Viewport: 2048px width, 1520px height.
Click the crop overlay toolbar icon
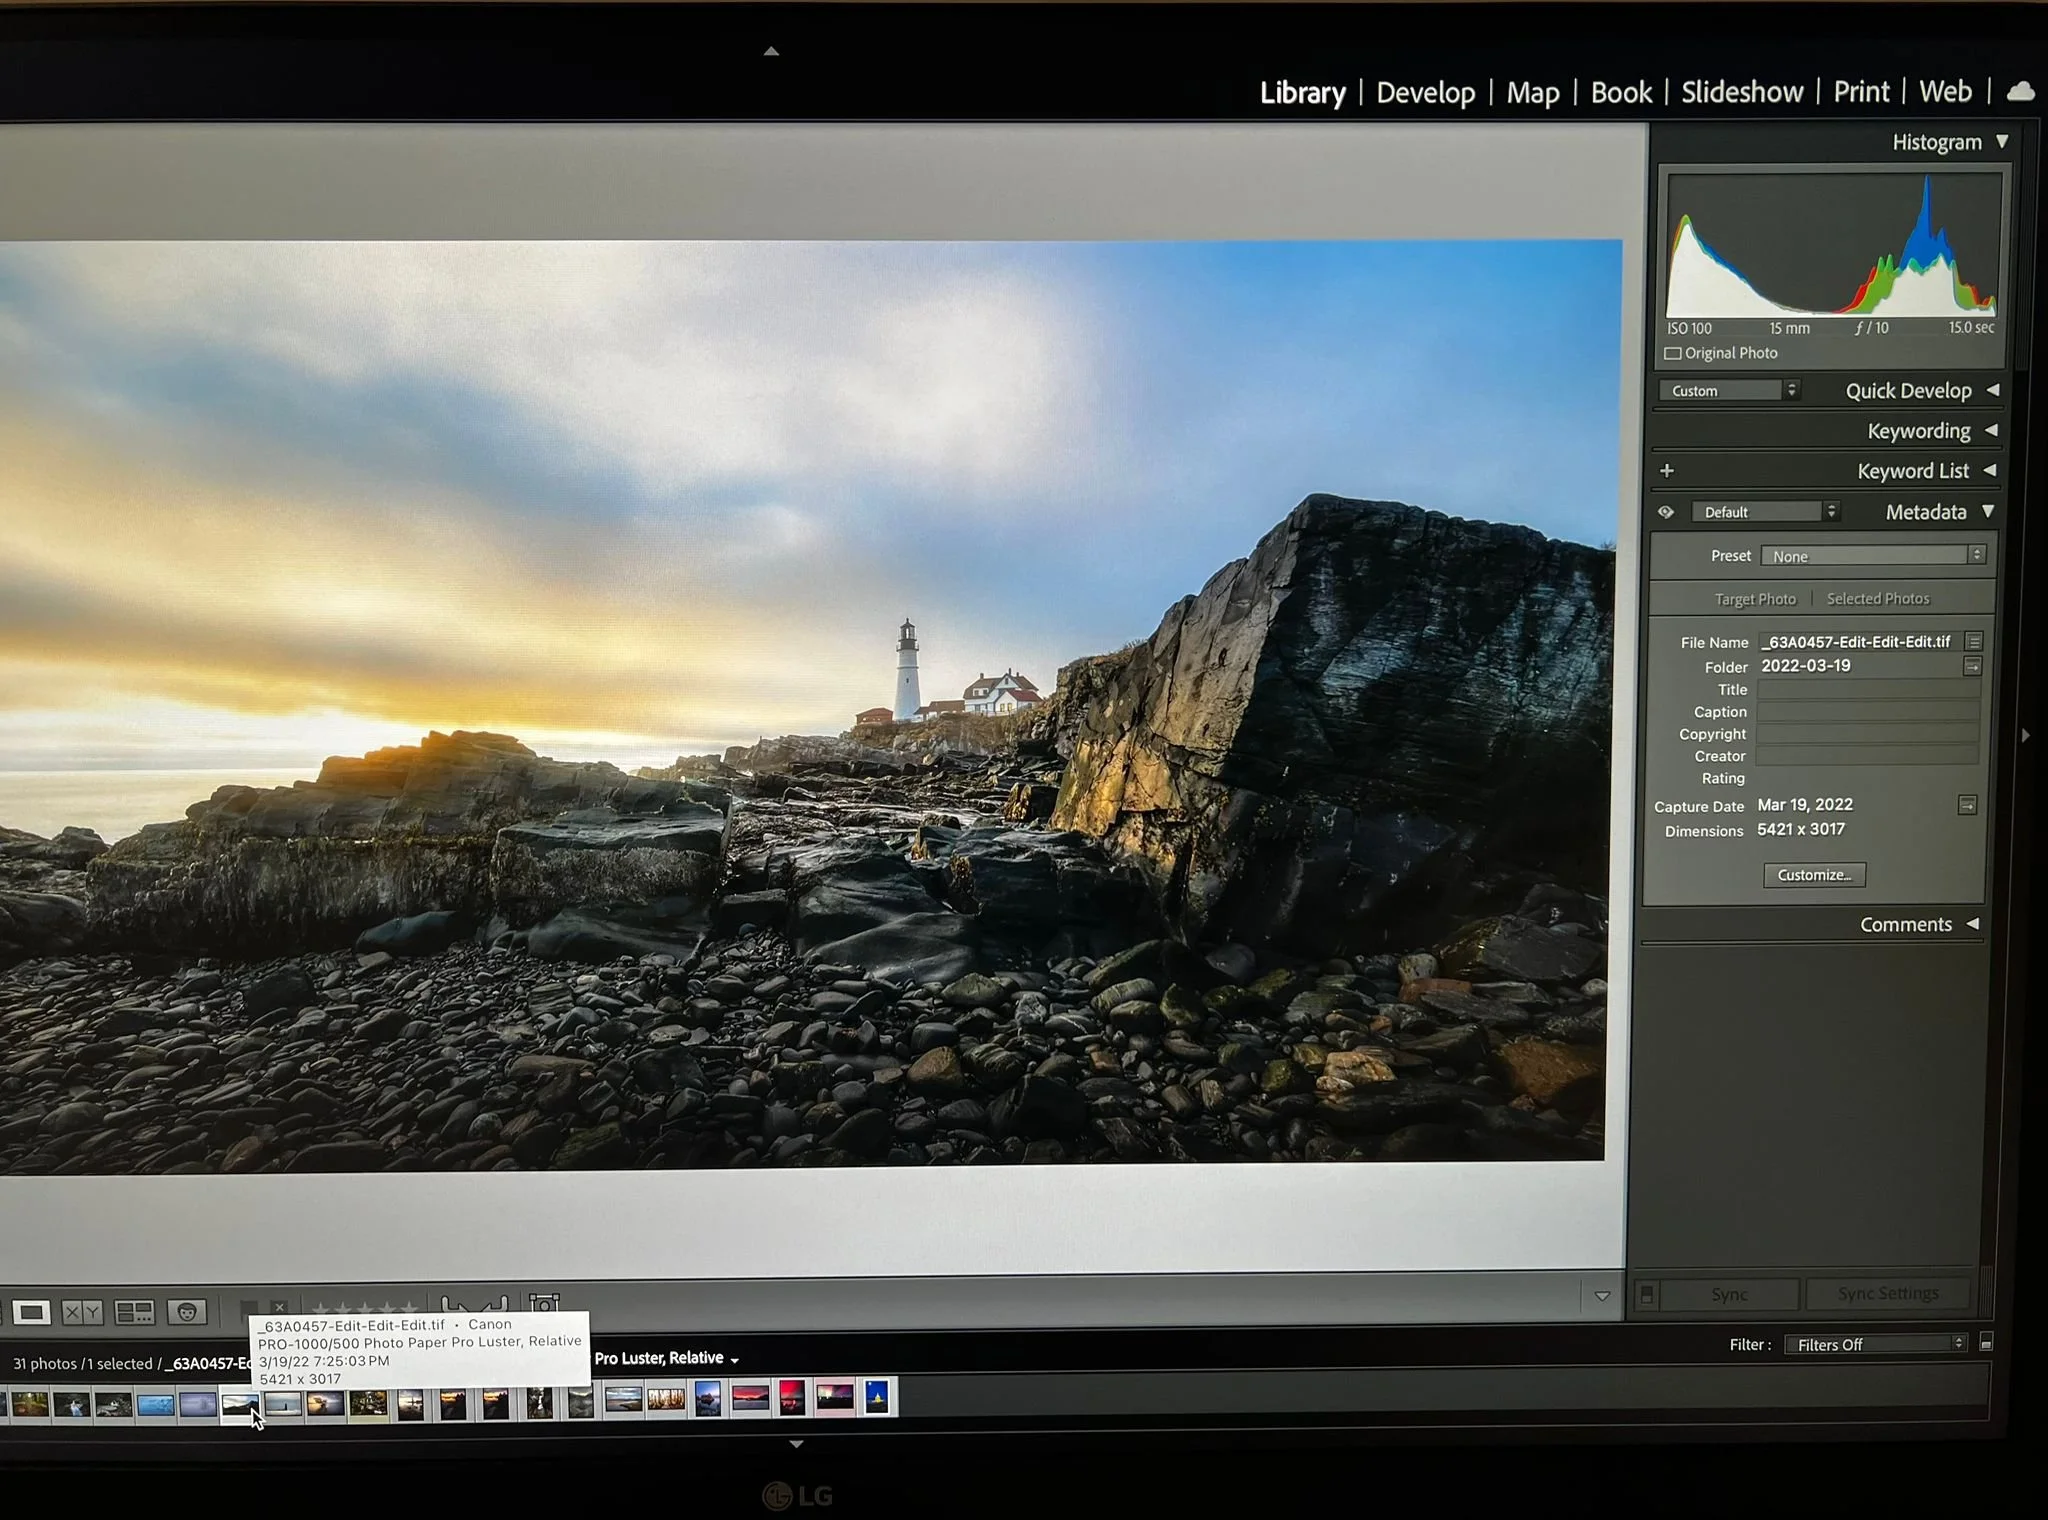click(x=544, y=1303)
